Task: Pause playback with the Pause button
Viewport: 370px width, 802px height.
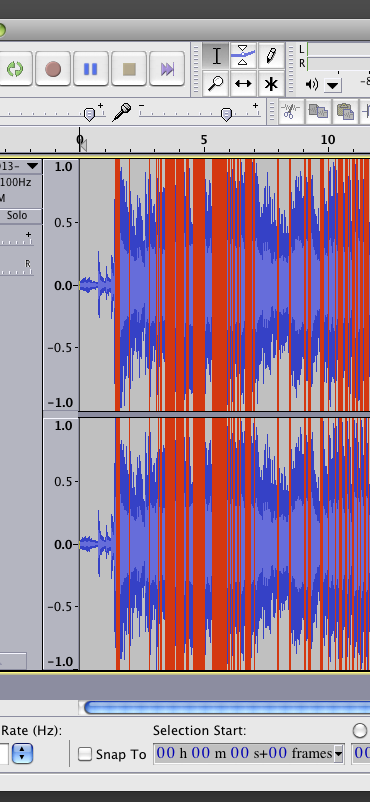Action: click(x=91, y=69)
